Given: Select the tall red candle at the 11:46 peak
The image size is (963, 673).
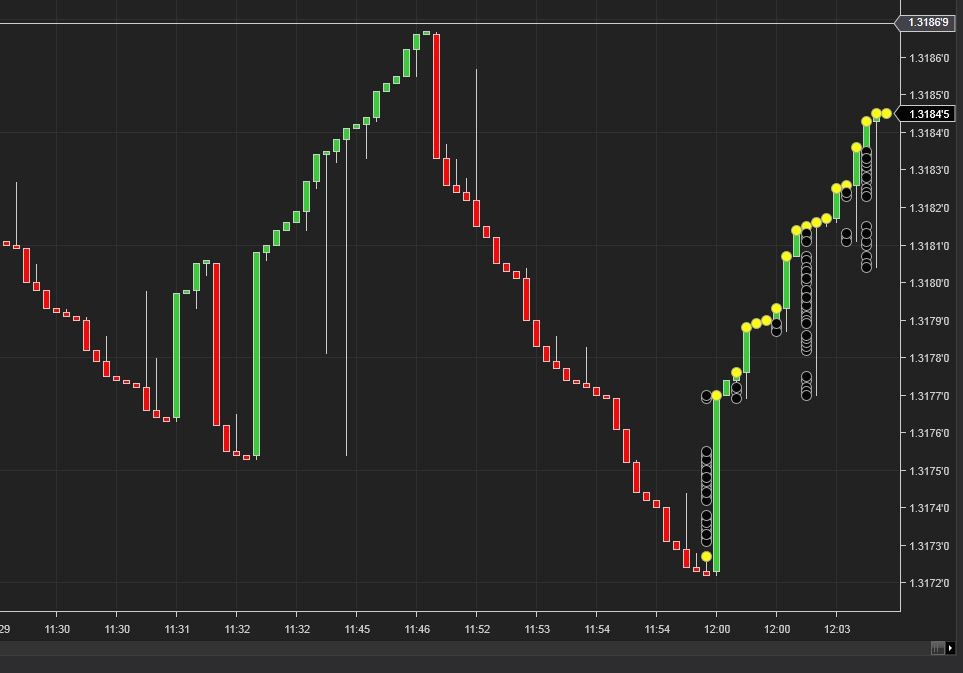Looking at the screenshot, I should click(437, 96).
